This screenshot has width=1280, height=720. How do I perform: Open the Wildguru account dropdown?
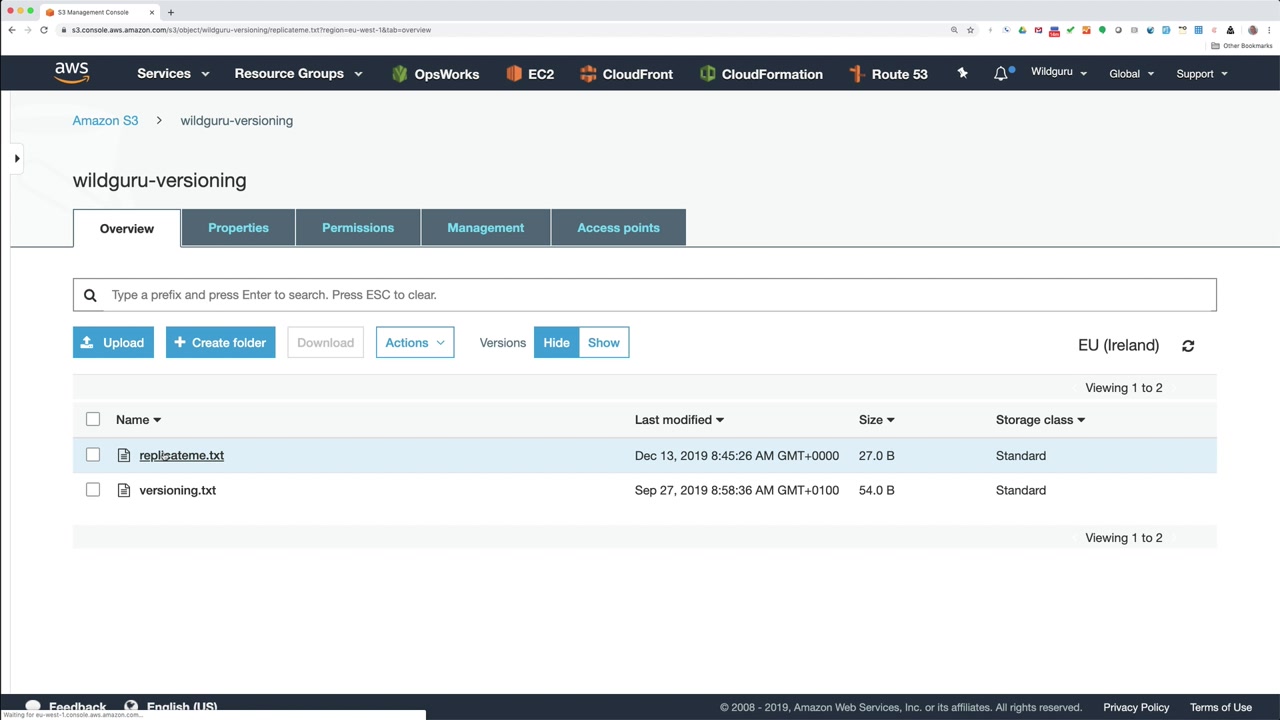pyautogui.click(x=1059, y=72)
